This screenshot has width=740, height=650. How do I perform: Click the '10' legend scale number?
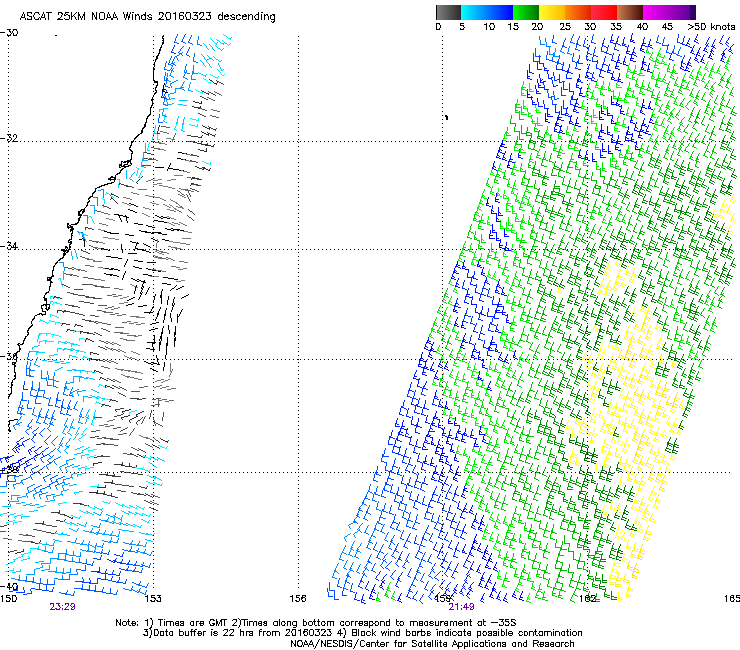click(489, 27)
